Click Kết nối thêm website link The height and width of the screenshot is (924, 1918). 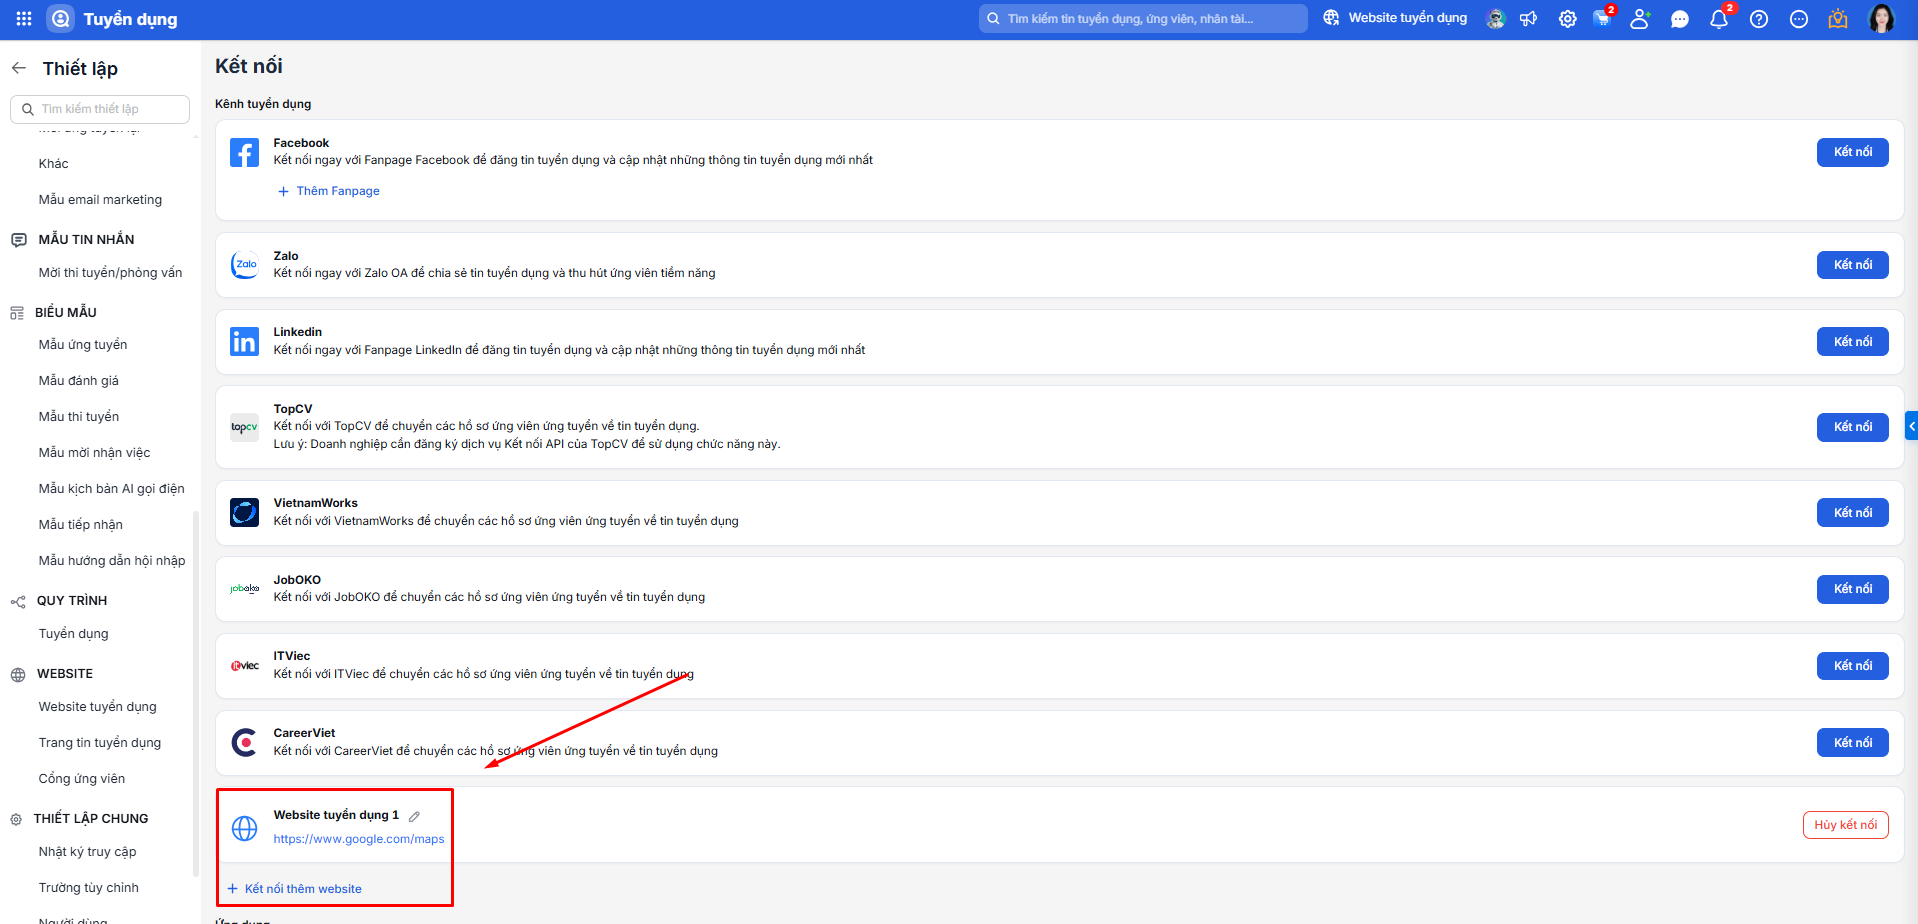[295, 889]
